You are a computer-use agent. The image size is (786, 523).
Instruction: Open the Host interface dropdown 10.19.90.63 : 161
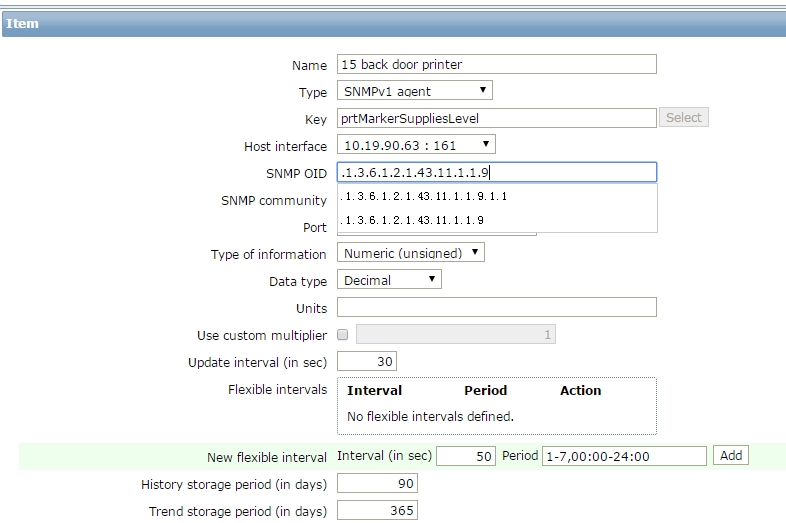coord(416,145)
